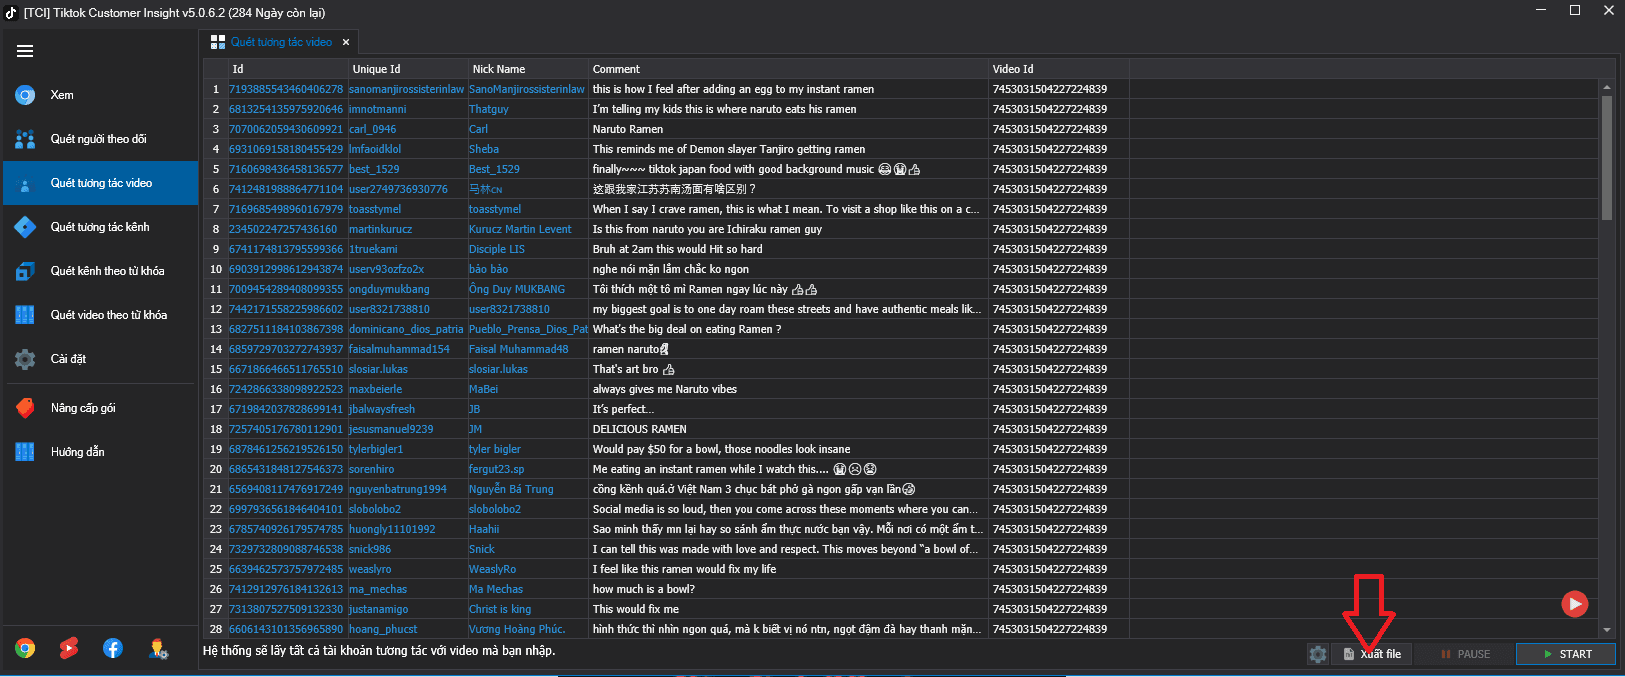This screenshot has width=1625, height=677.
Task: Click nickname Ông Duy MUKBANG
Action: pos(517,289)
